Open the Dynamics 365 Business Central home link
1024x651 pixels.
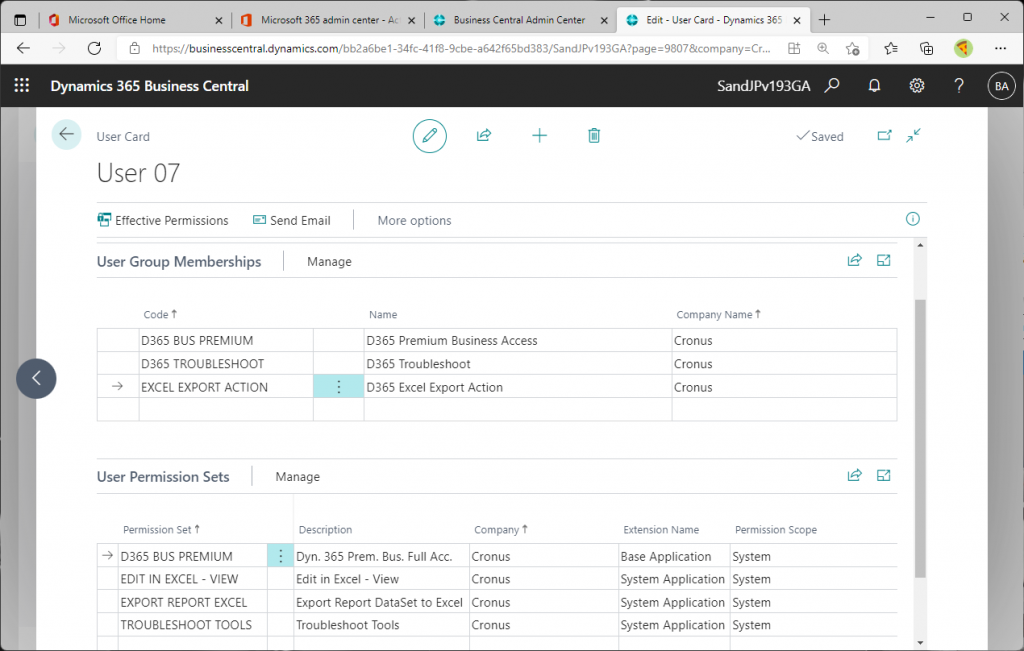[x=150, y=86]
